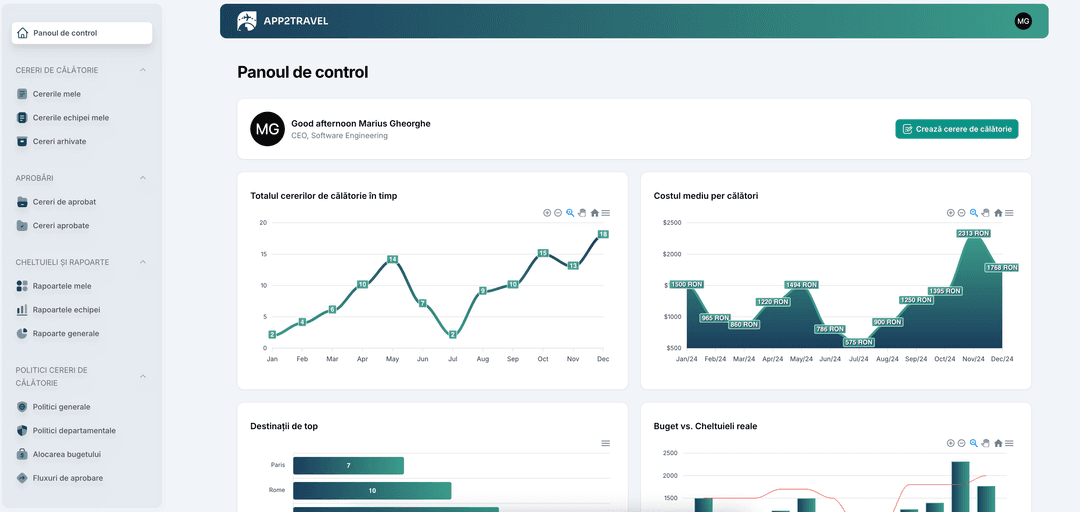1080x512 pixels.
Task: Select selection zoom magnifier on Buget vs. Cheltuieli chart
Action: [974, 443]
